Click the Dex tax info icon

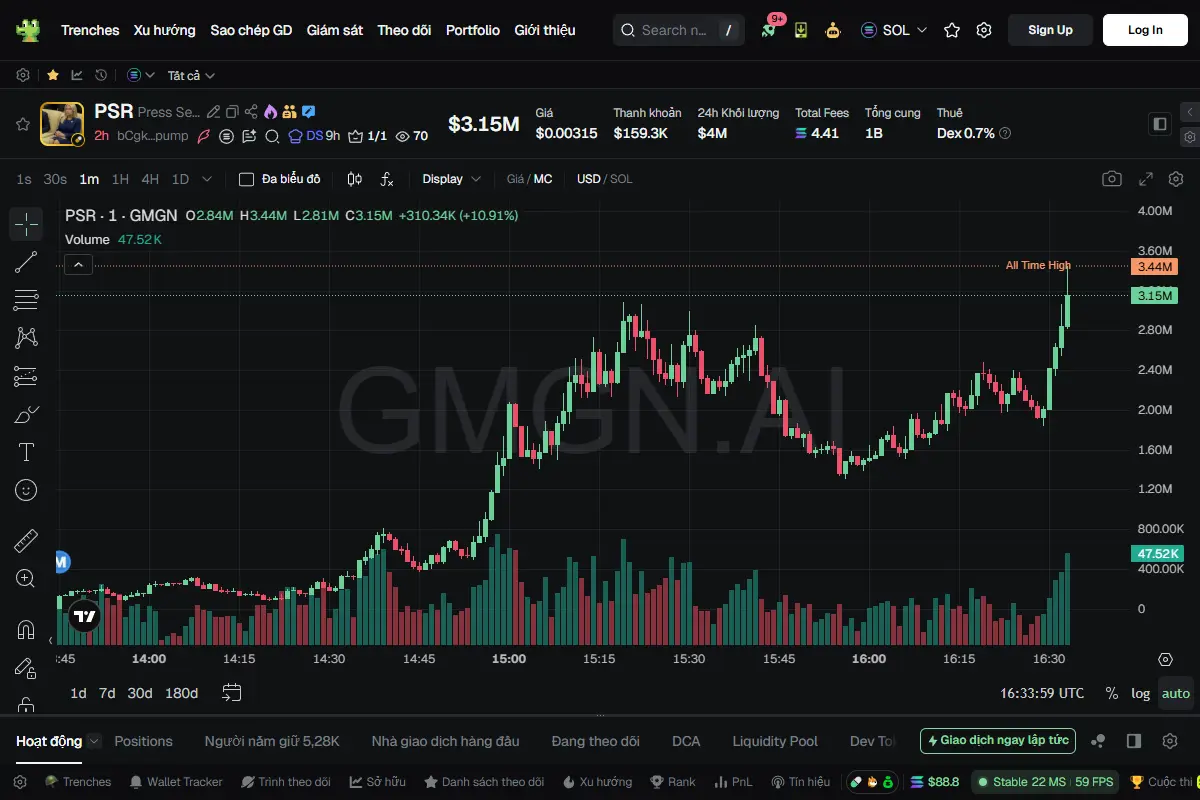[1005, 133]
